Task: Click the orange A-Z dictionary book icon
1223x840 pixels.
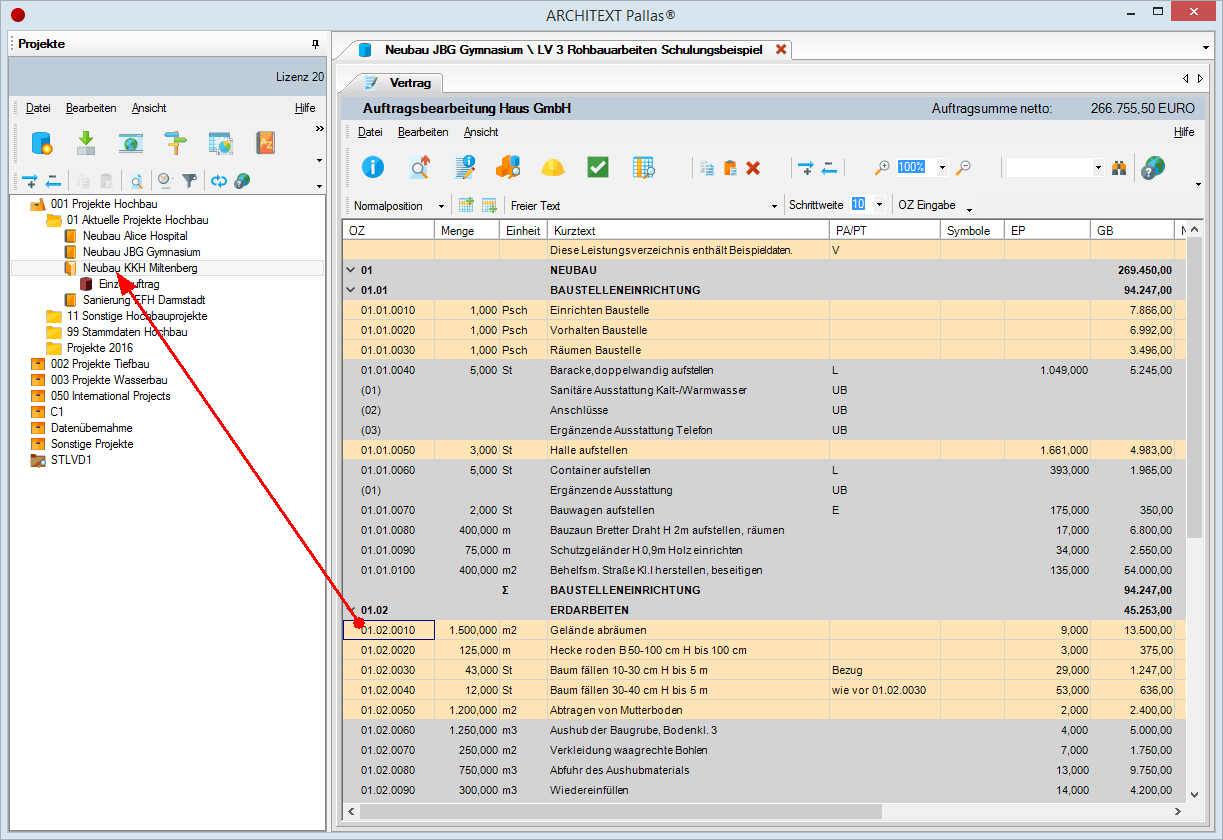Action: (x=265, y=143)
